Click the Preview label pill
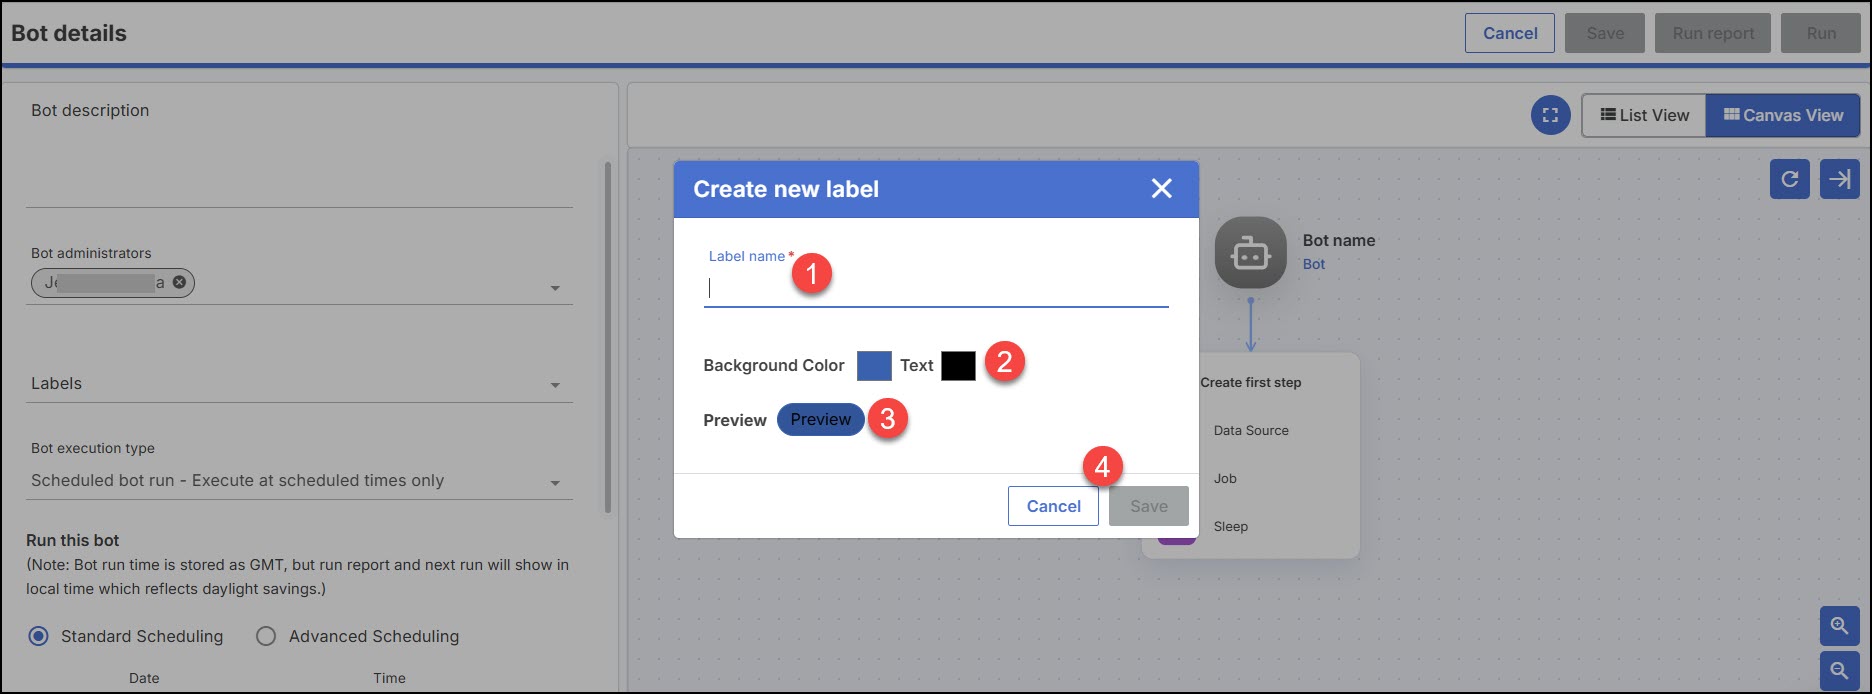The width and height of the screenshot is (1872, 694). [x=821, y=420]
